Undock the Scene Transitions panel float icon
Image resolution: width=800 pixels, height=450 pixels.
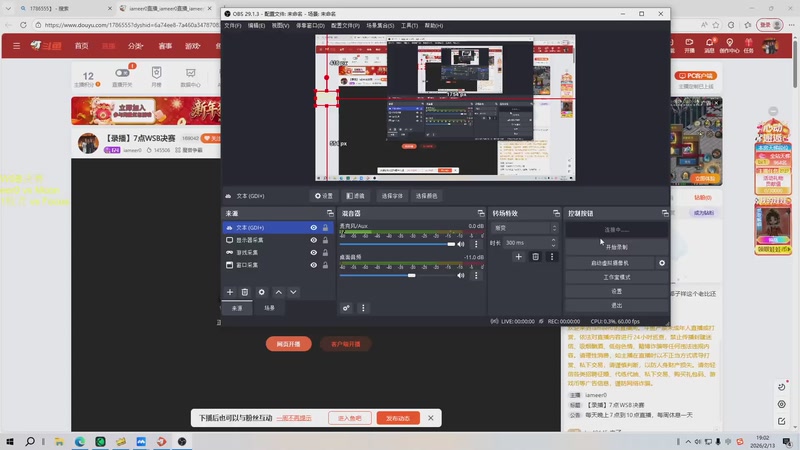(556, 213)
